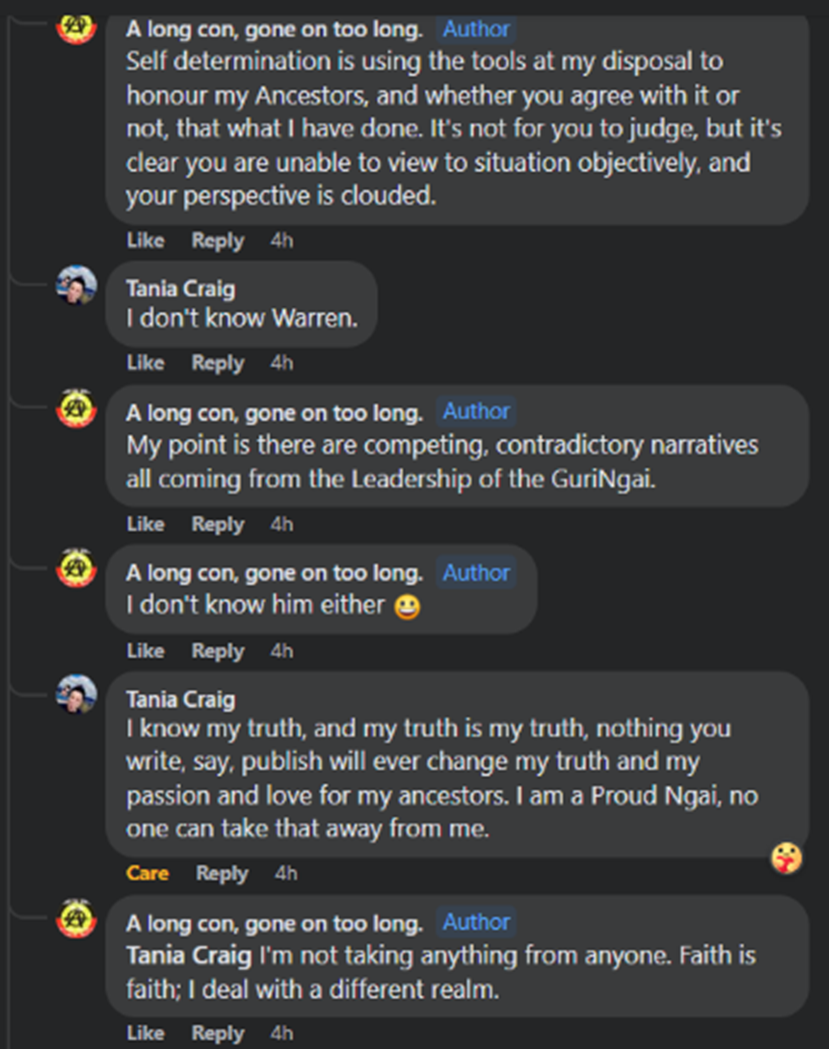Reply to the "Faith is faith" comment

(x=217, y=1033)
